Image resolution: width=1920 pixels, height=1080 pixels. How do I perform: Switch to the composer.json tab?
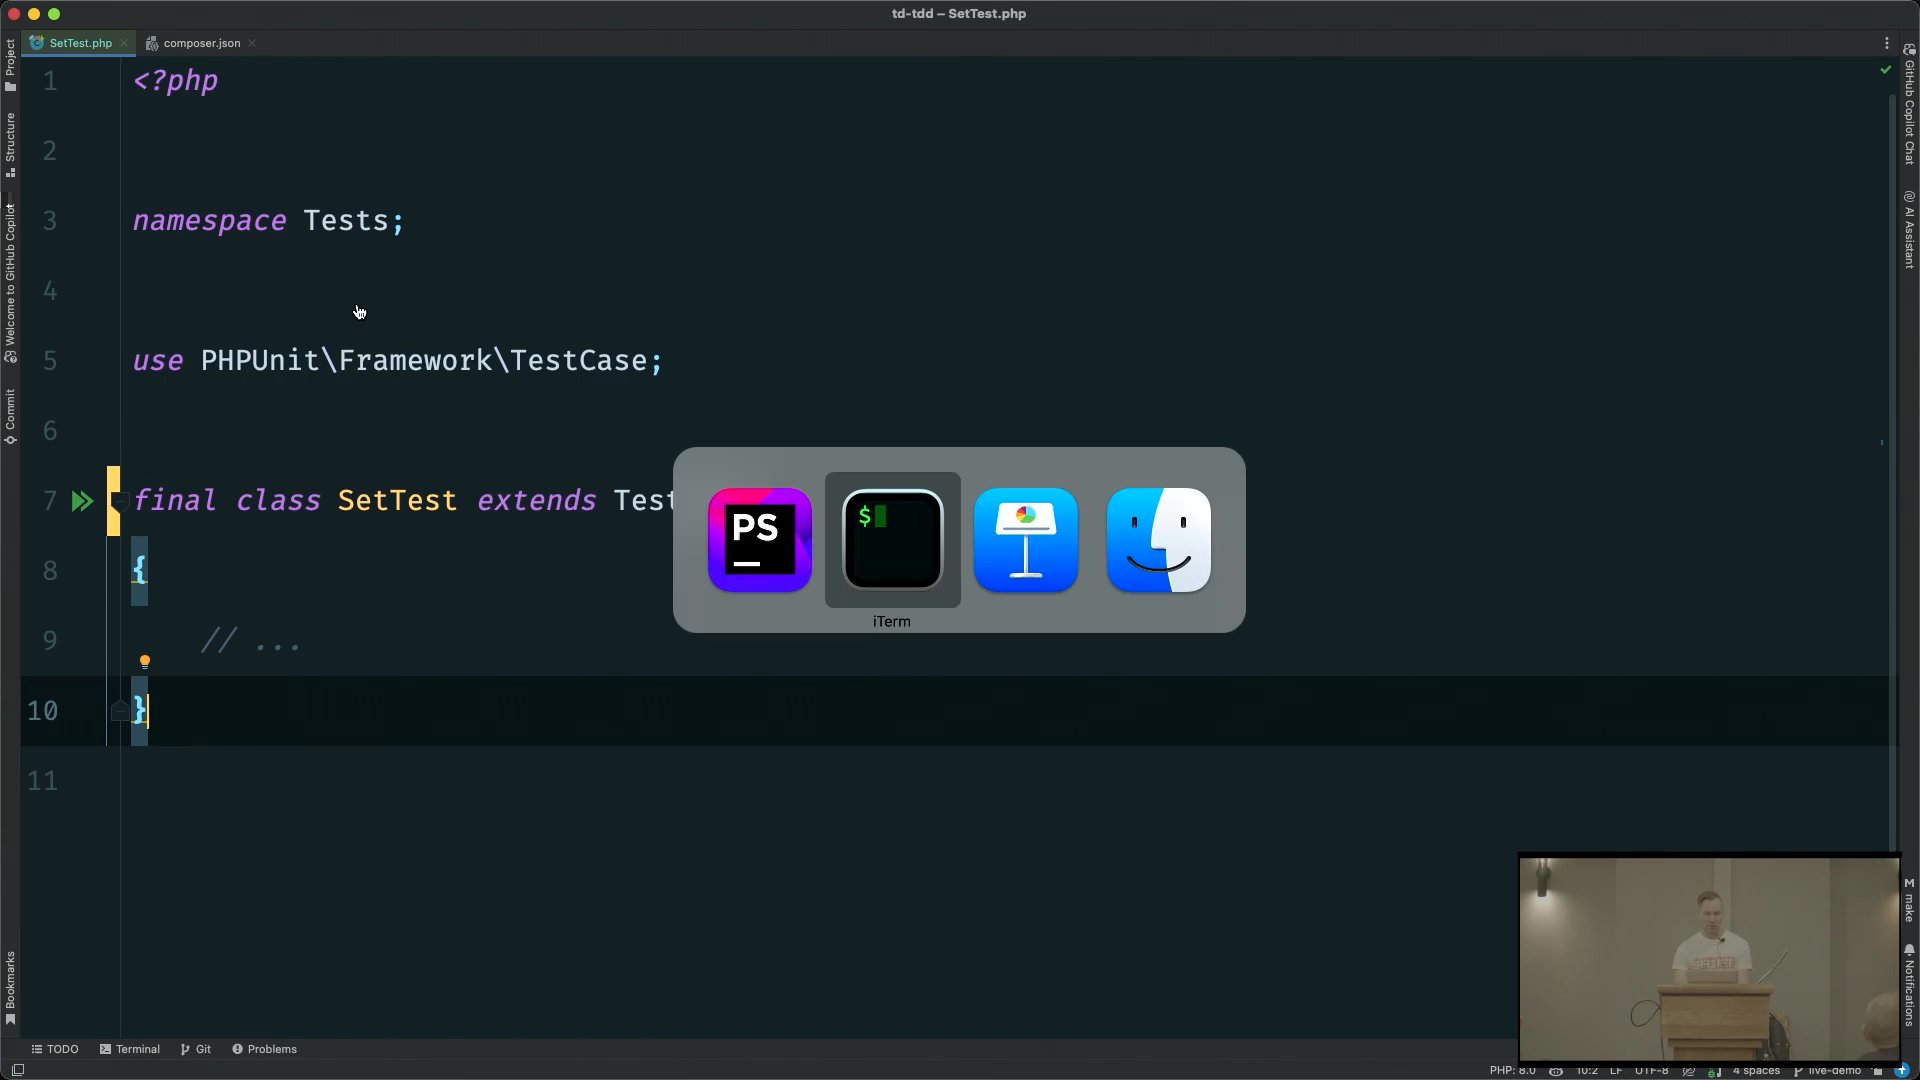(x=201, y=43)
